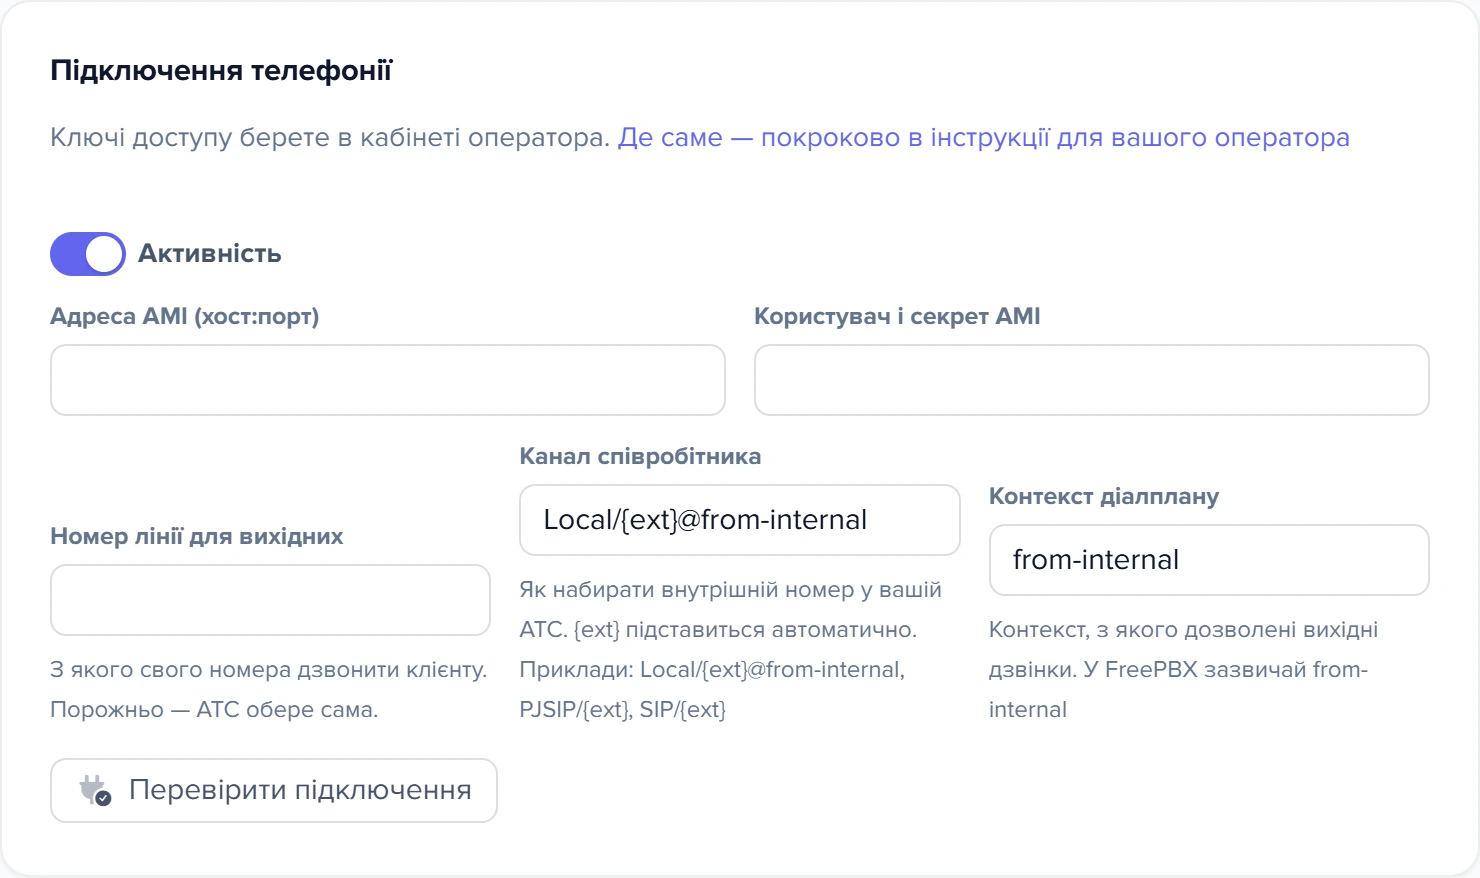Viewport: 1480px width, 878px height.
Task: Select the Номер лінії для вихідних field
Action: click(x=270, y=600)
